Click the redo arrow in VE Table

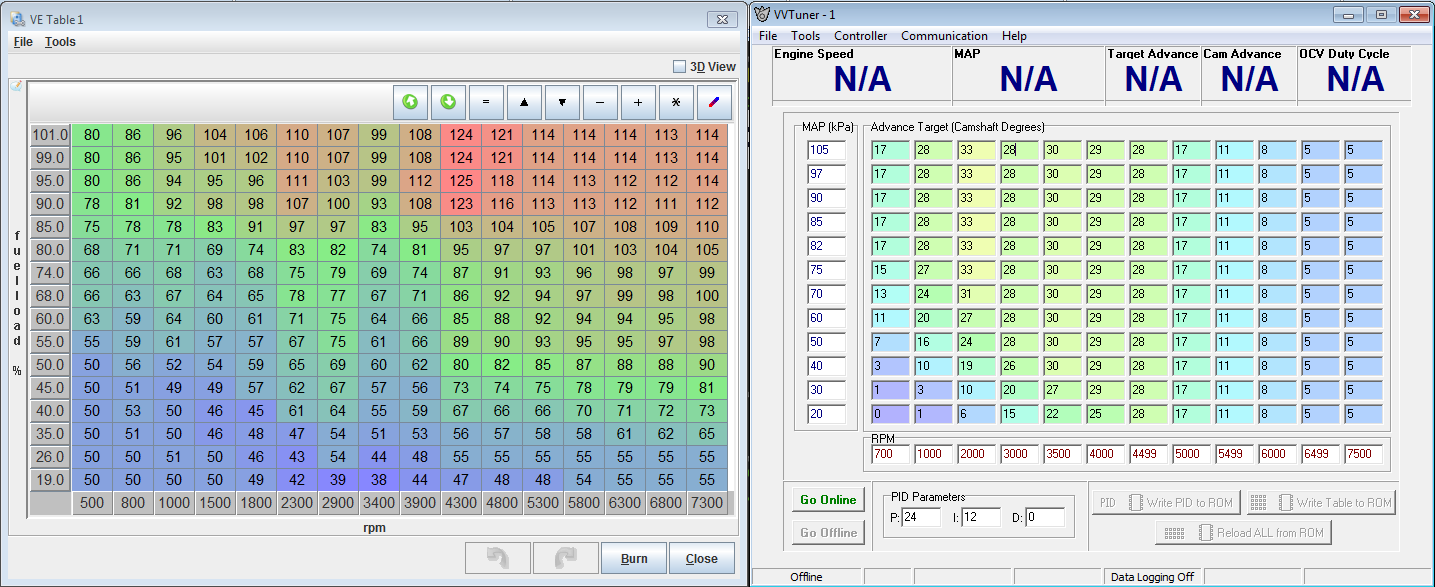pos(565,557)
